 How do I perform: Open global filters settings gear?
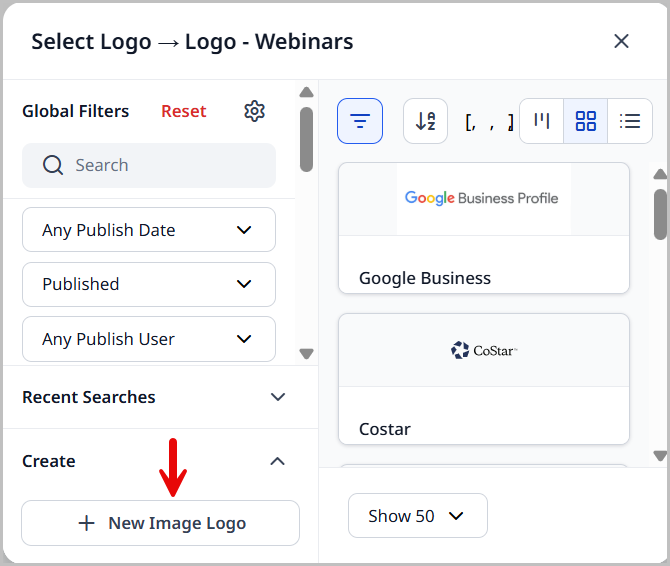pos(254,111)
